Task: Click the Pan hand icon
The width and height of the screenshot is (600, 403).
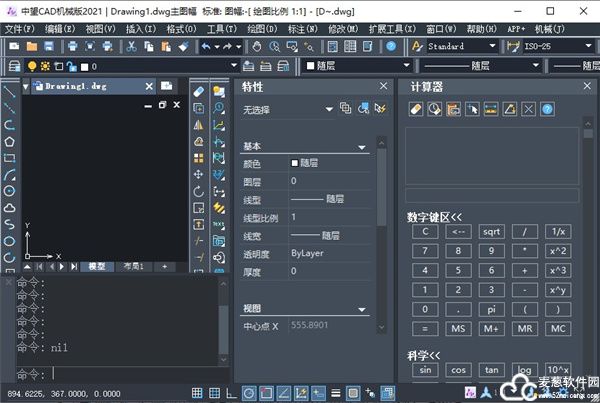Action: point(257,47)
